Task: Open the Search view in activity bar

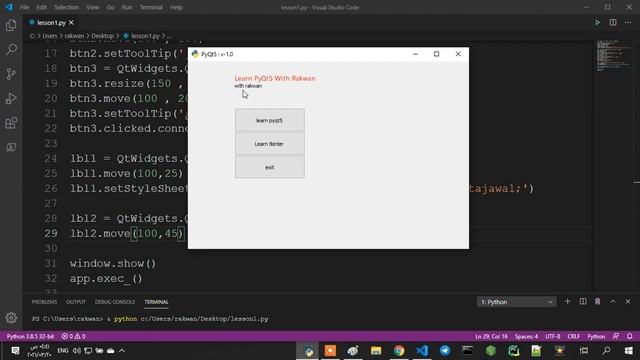Action: point(11,49)
